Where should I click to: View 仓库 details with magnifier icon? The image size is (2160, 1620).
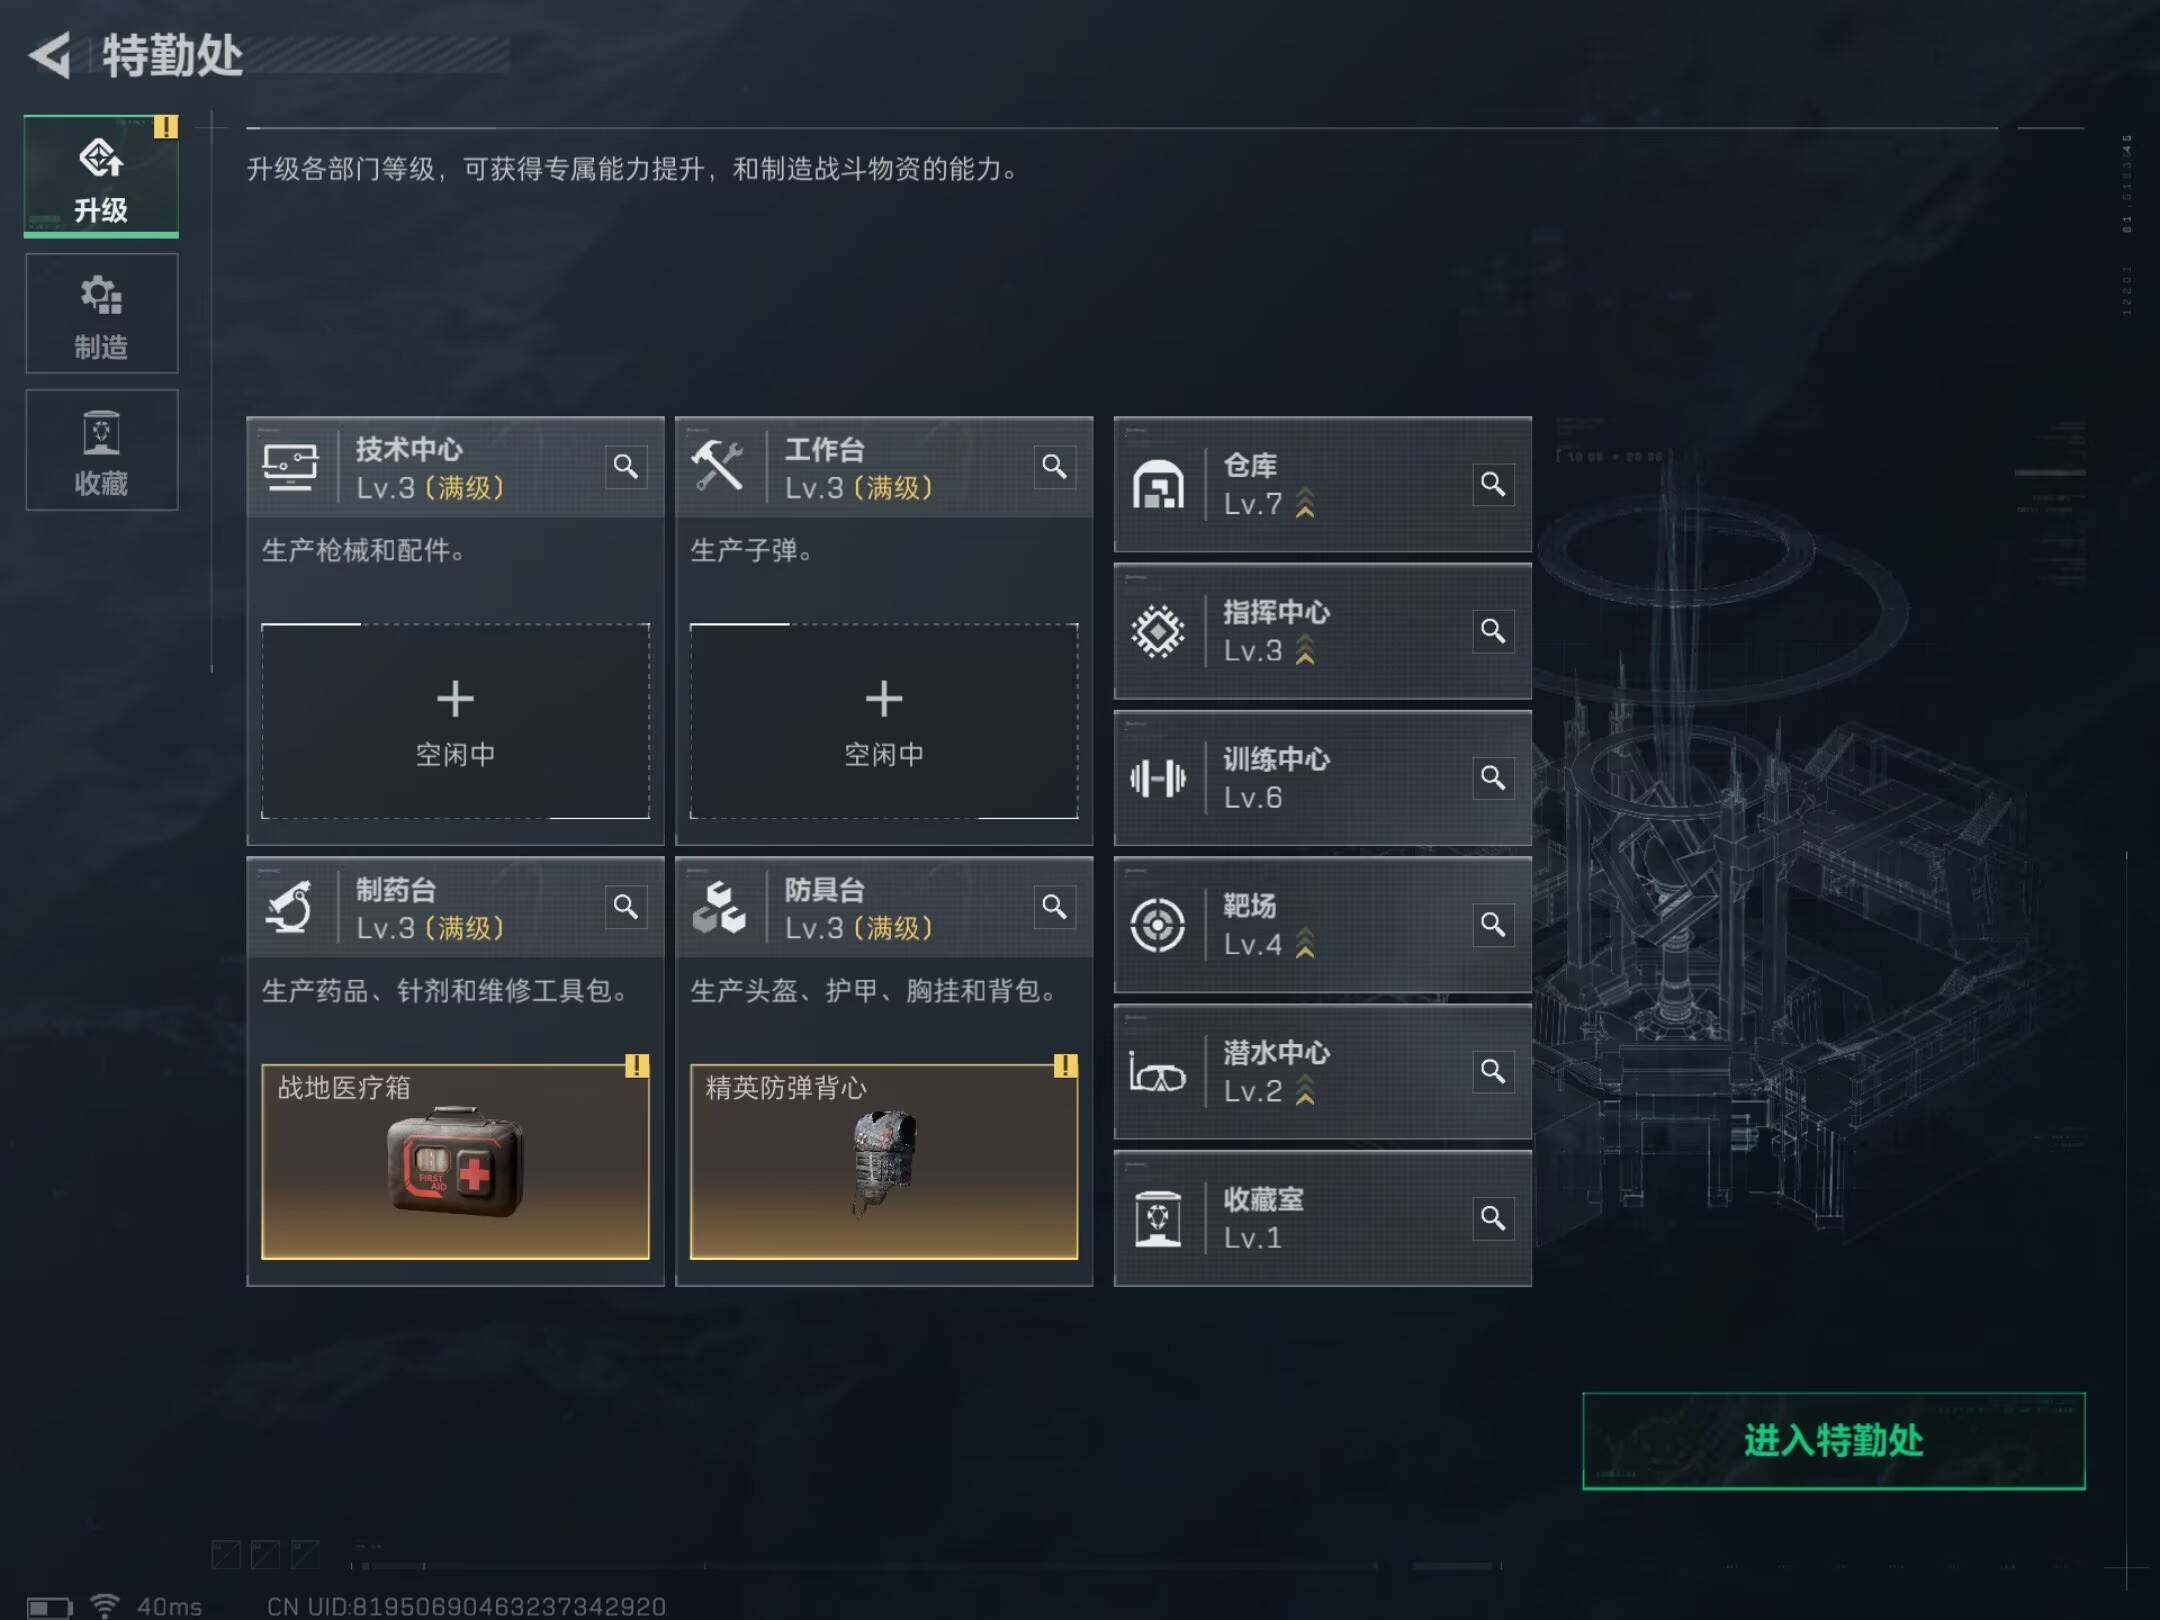point(1493,484)
